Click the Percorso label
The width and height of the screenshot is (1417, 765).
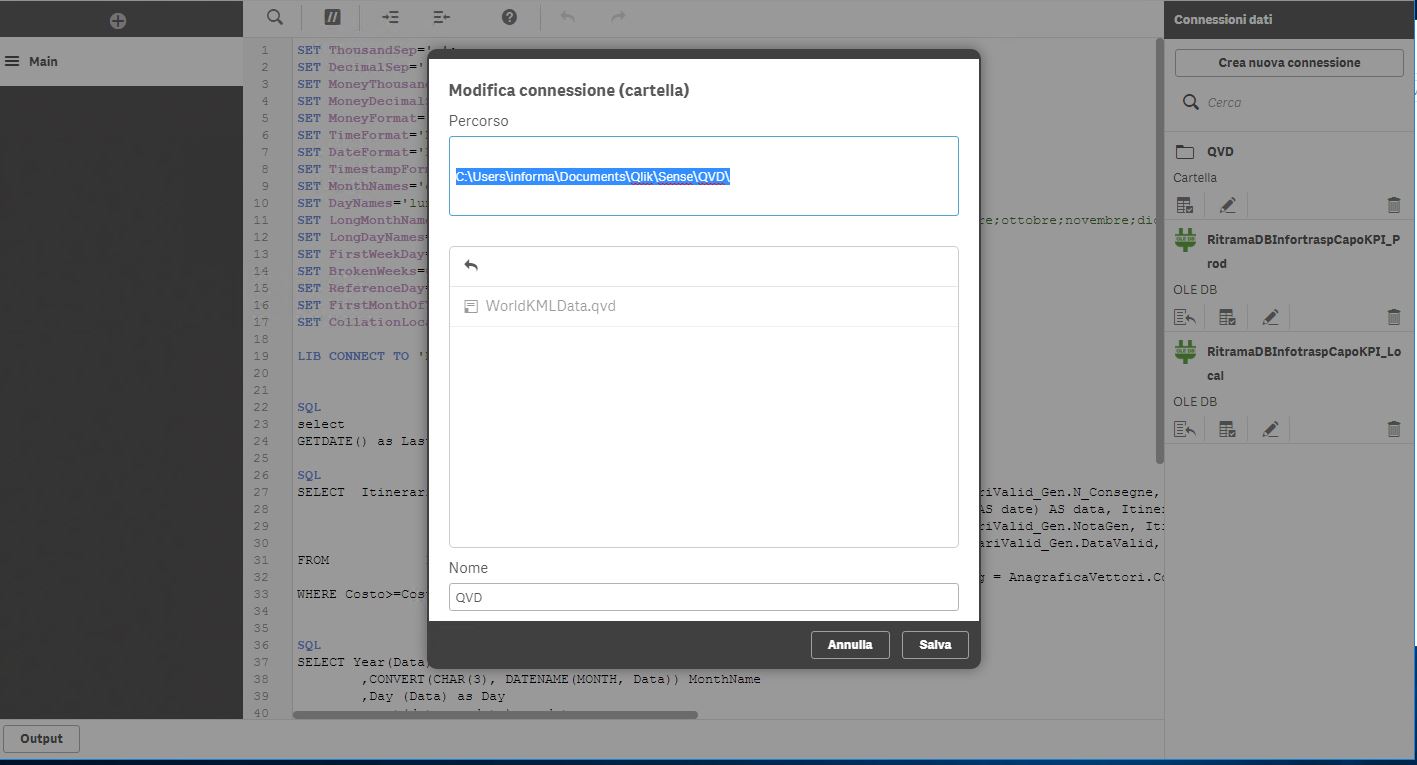point(478,121)
